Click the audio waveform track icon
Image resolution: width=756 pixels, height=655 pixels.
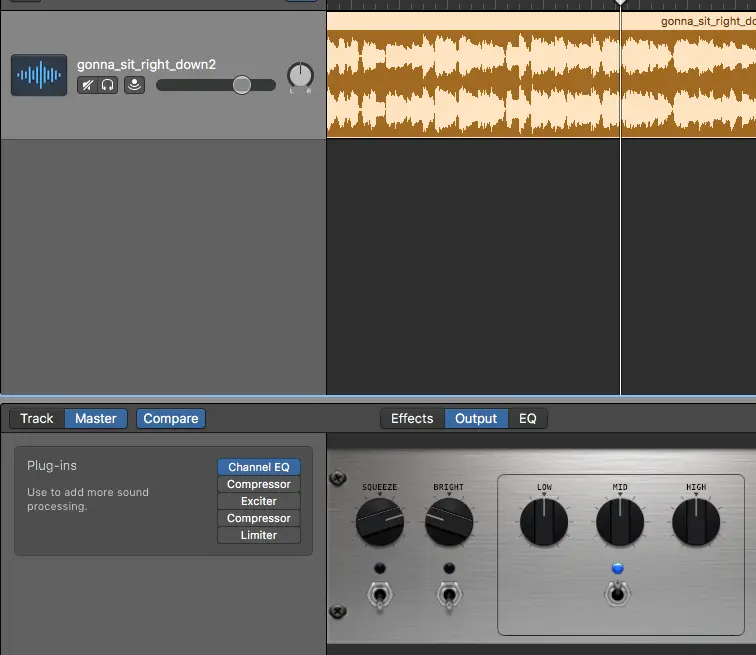click(39, 75)
